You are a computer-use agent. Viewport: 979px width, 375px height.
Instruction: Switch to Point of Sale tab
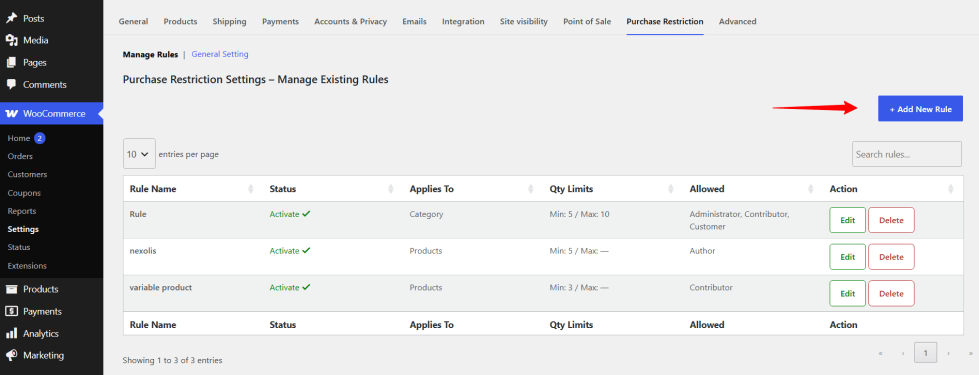click(x=587, y=21)
